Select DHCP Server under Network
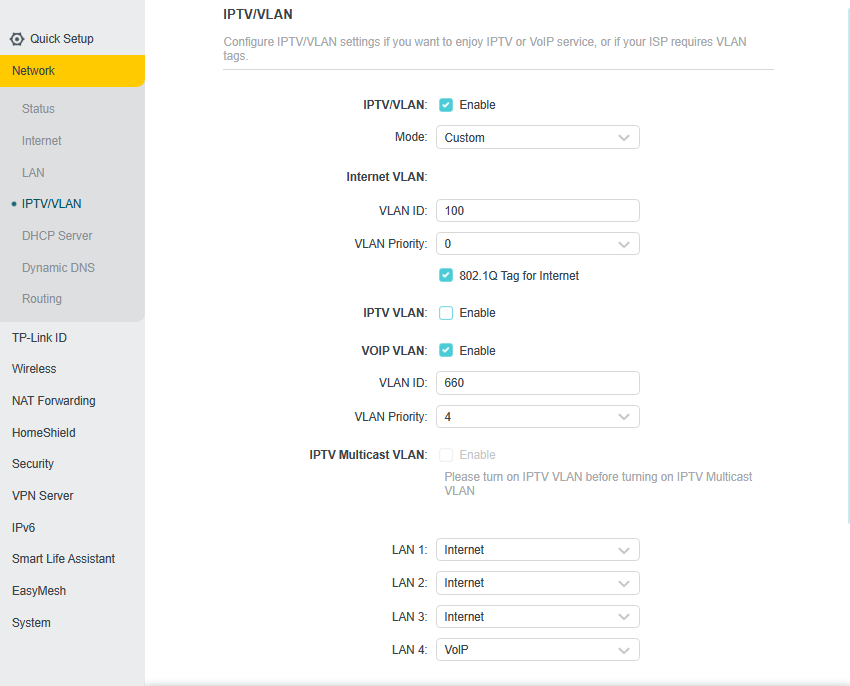 (x=57, y=236)
